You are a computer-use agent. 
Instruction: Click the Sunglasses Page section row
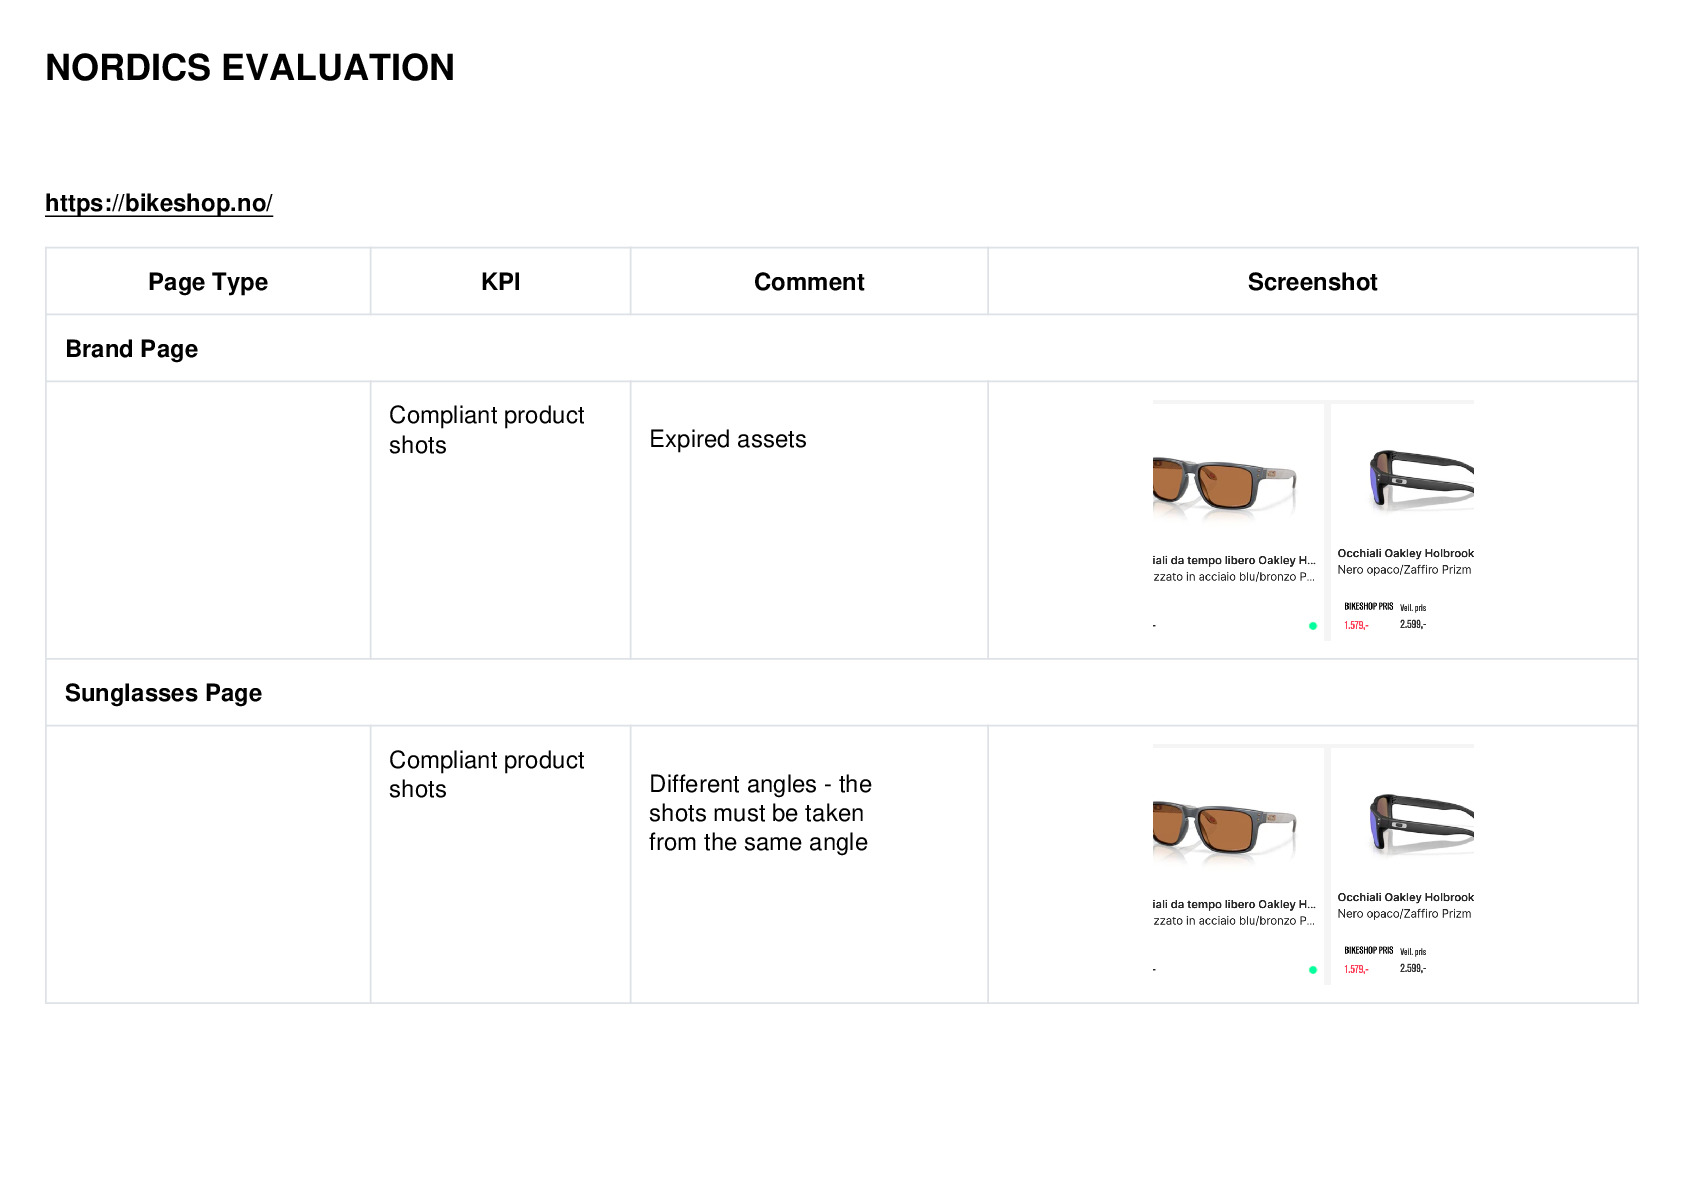click(x=841, y=692)
